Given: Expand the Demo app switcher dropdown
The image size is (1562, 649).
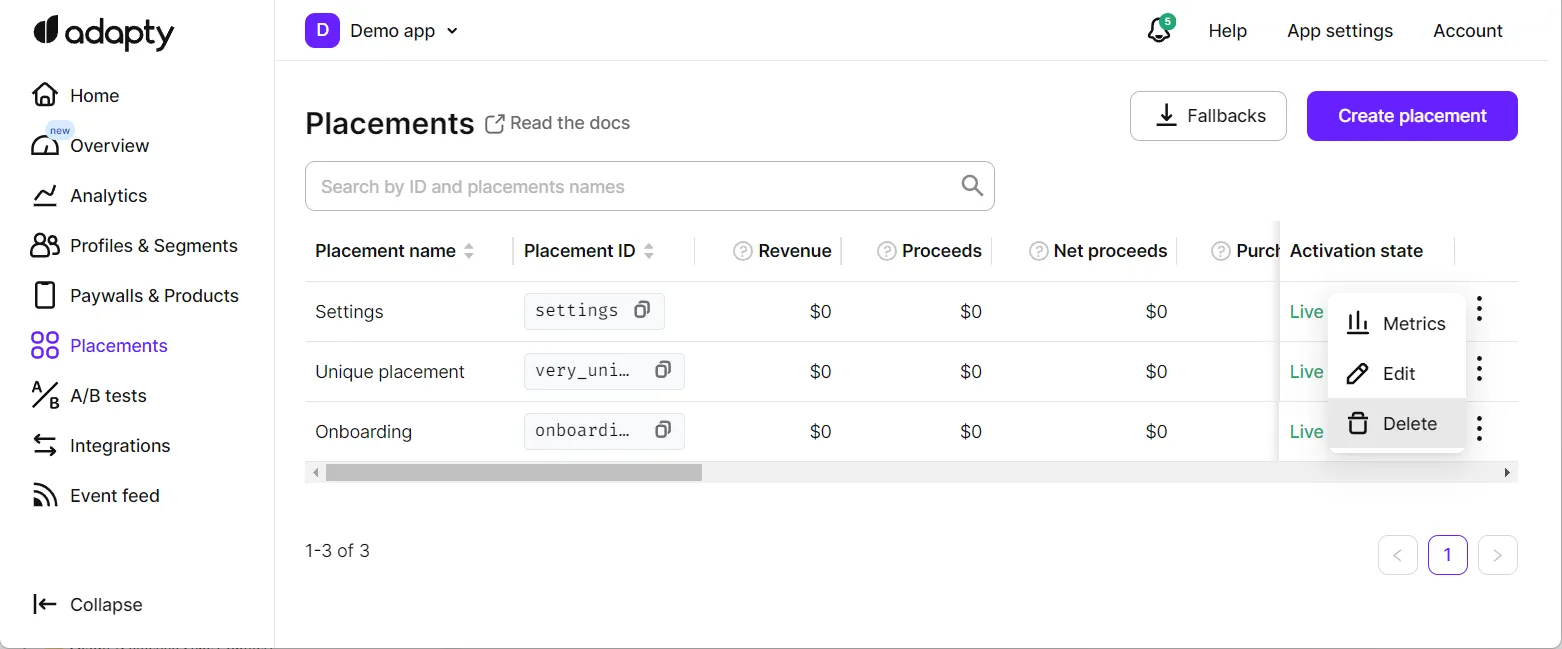Looking at the screenshot, I should coord(451,31).
